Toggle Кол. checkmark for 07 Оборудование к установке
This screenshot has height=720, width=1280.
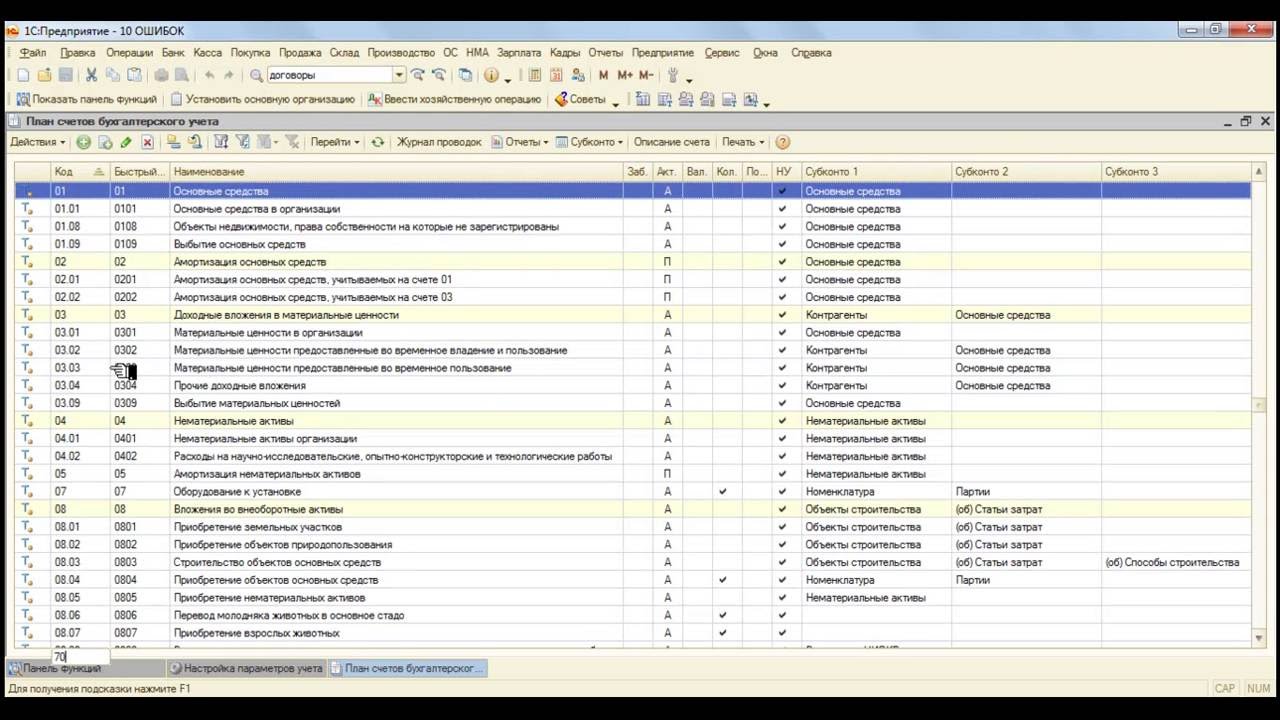click(723, 492)
